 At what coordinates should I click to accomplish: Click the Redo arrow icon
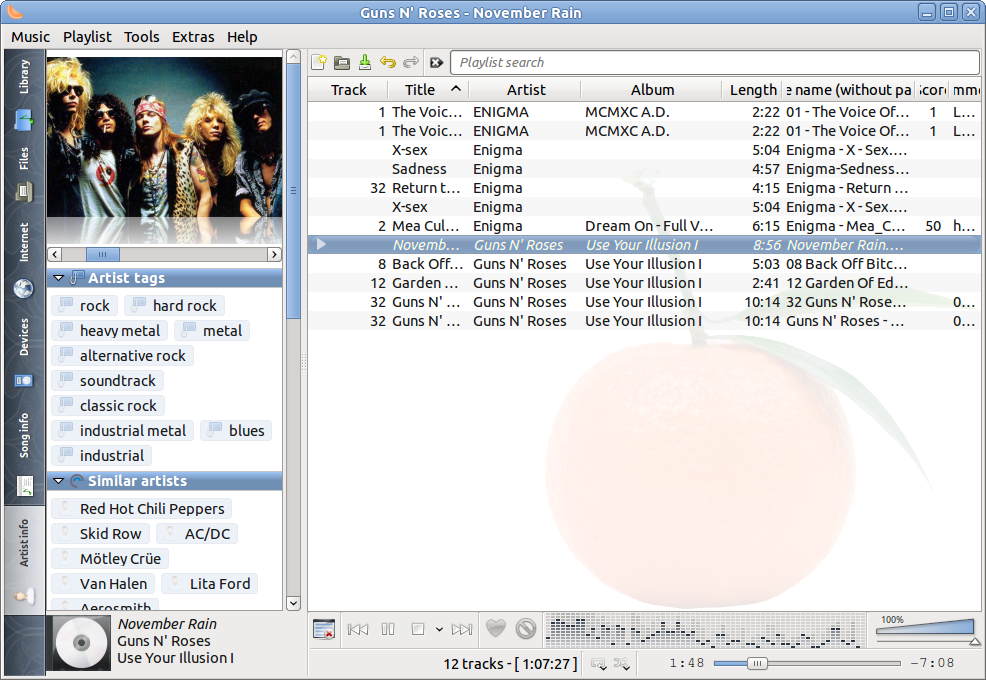(411, 62)
